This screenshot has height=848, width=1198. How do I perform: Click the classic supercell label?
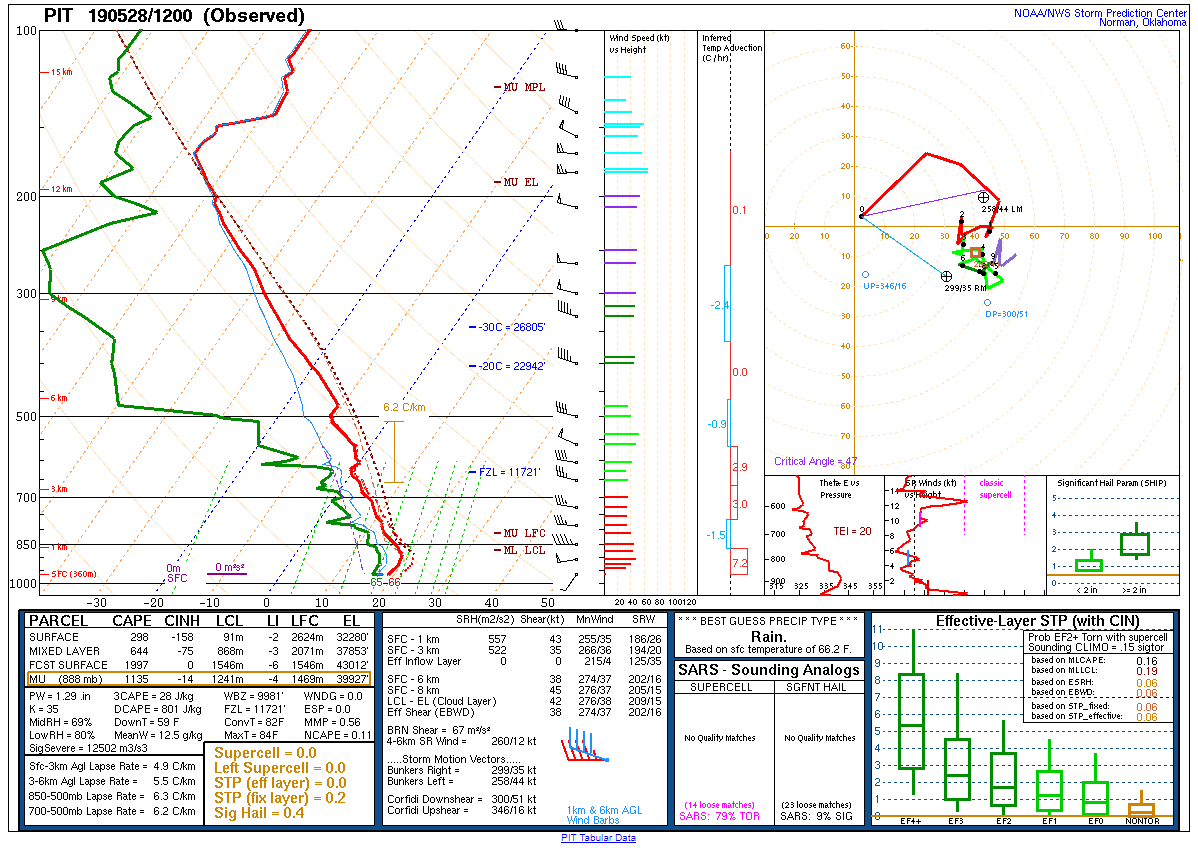996,489
